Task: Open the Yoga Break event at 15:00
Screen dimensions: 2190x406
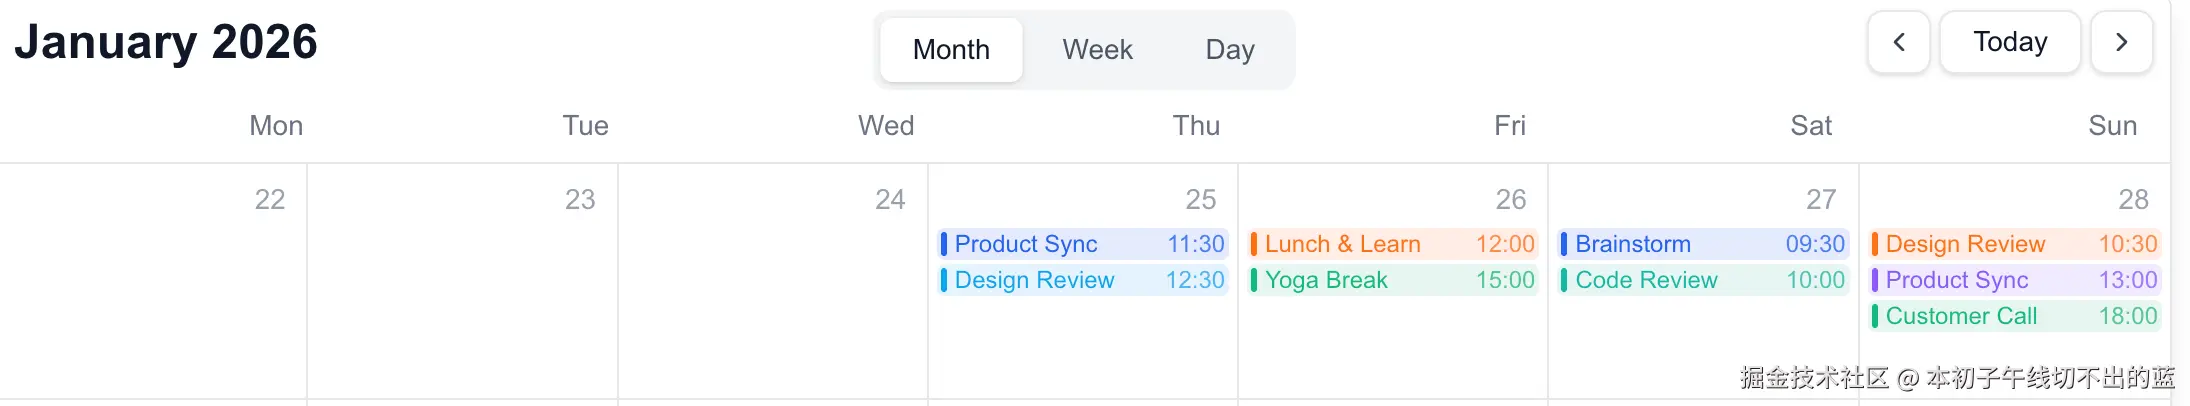Action: pyautogui.click(x=1393, y=280)
